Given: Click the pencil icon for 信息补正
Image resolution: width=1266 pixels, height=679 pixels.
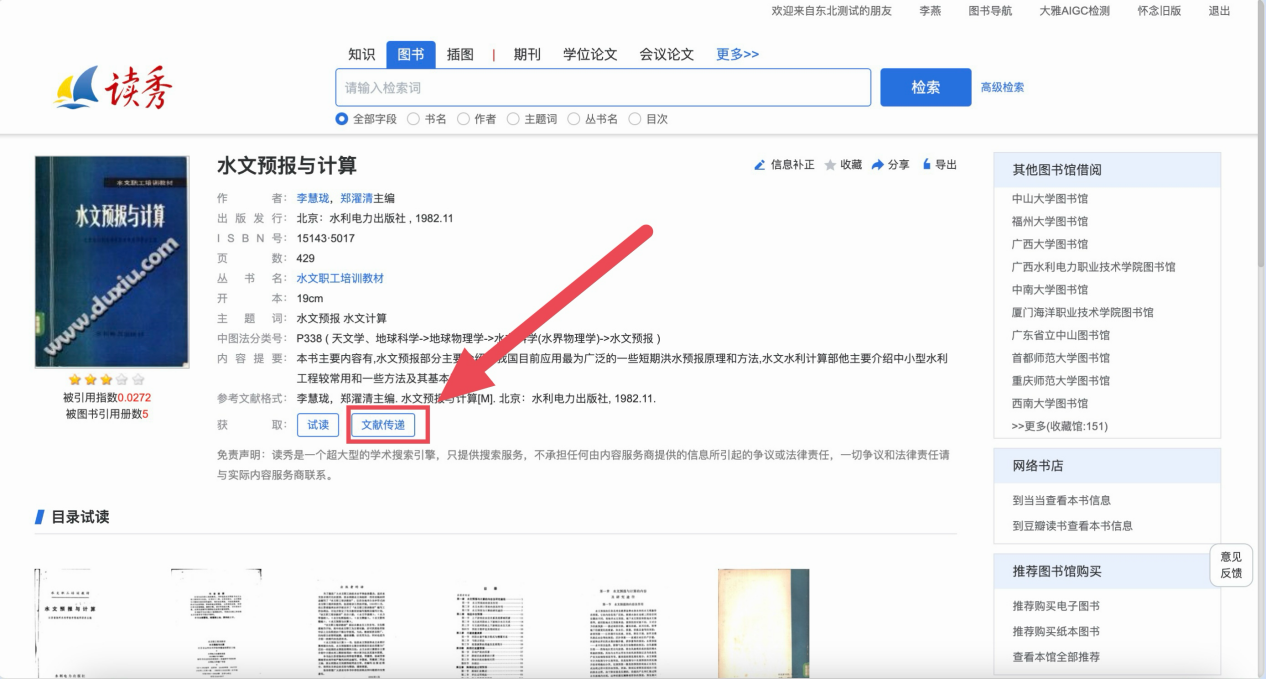Looking at the screenshot, I should (760, 165).
